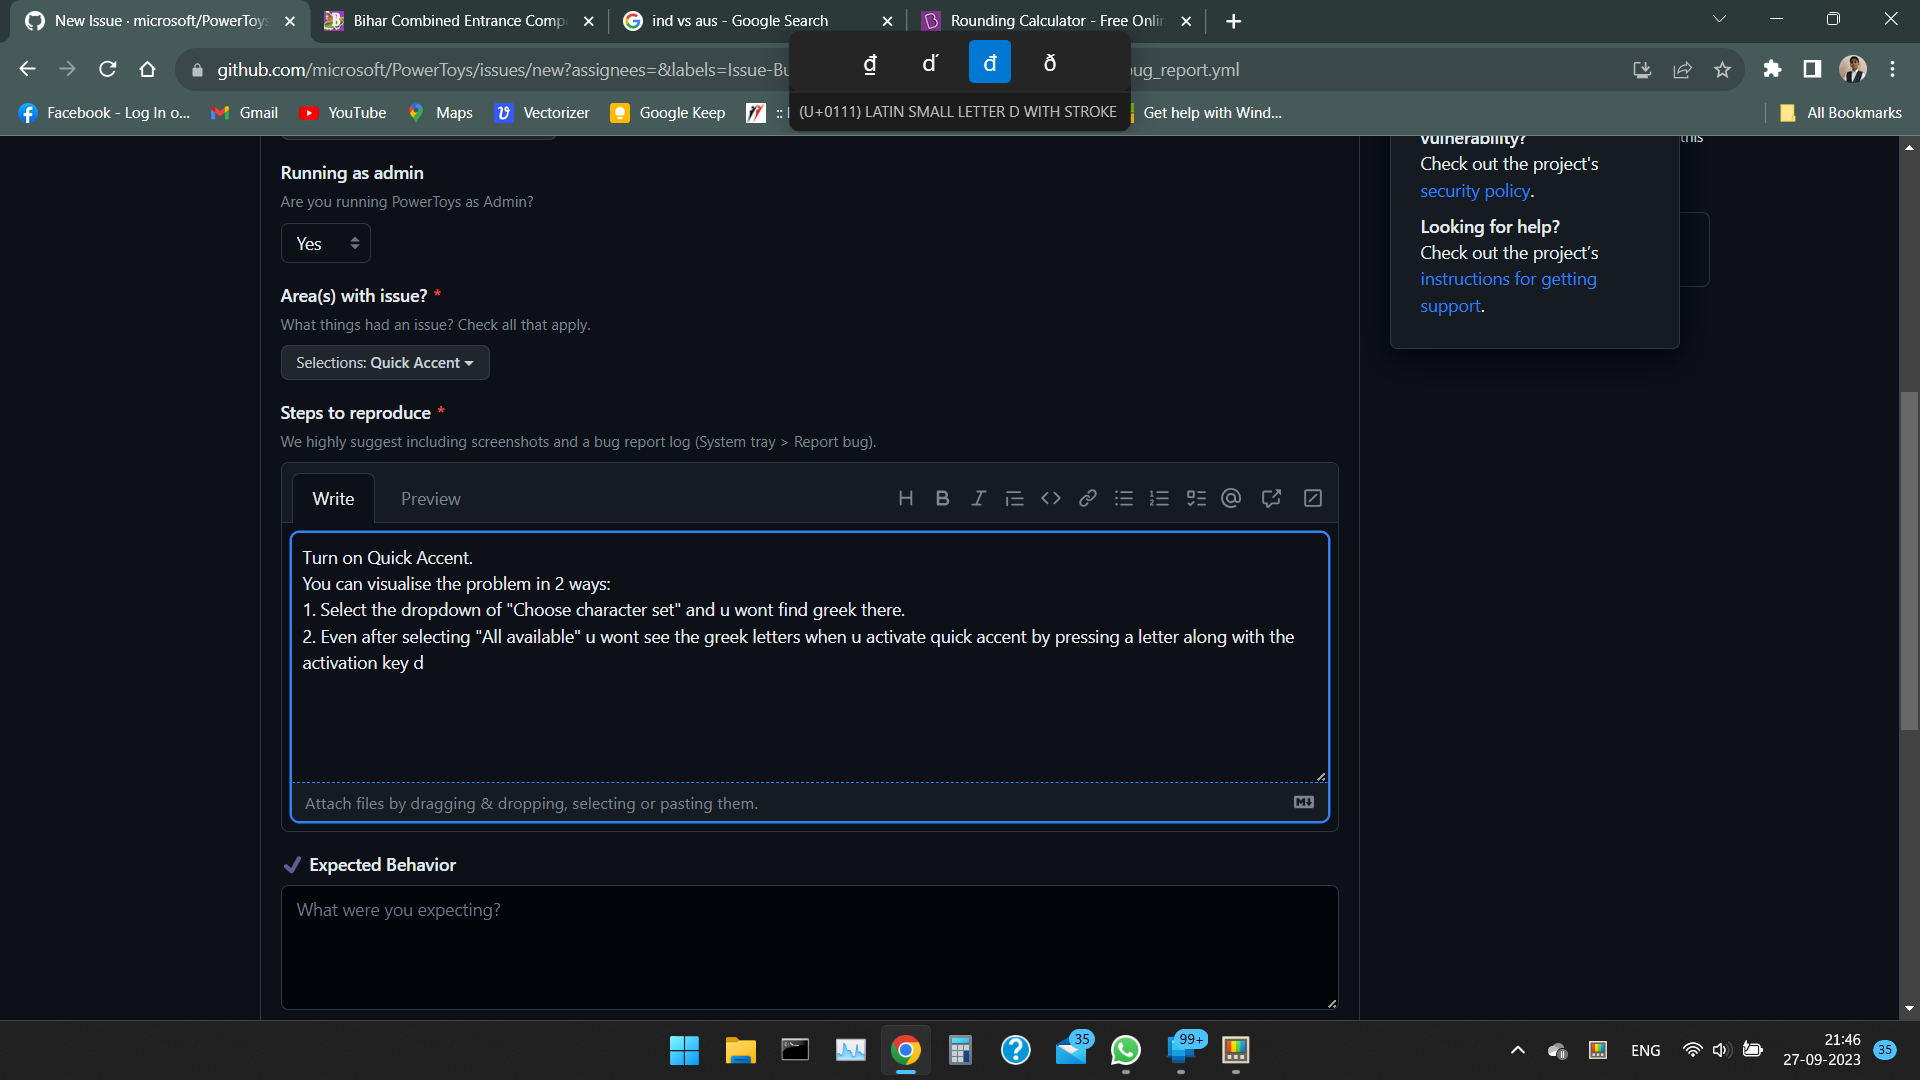Open instructions for getting support link
This screenshot has height=1080, width=1920.
tap(1507, 280)
